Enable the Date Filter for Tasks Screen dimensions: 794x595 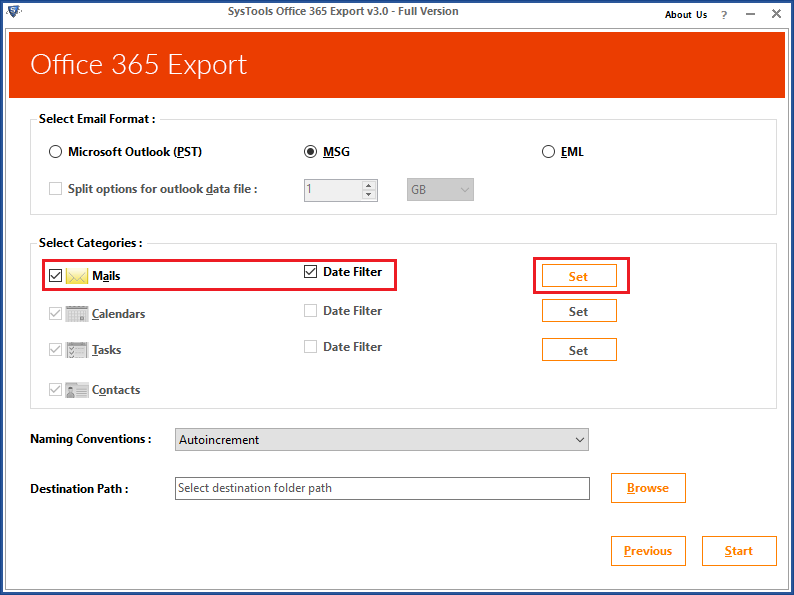[x=310, y=347]
